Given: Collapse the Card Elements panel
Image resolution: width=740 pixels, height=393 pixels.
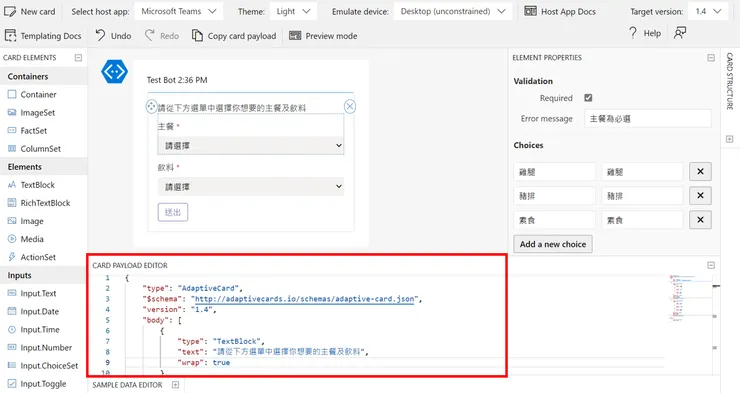Looking at the screenshot, I should (78, 58).
